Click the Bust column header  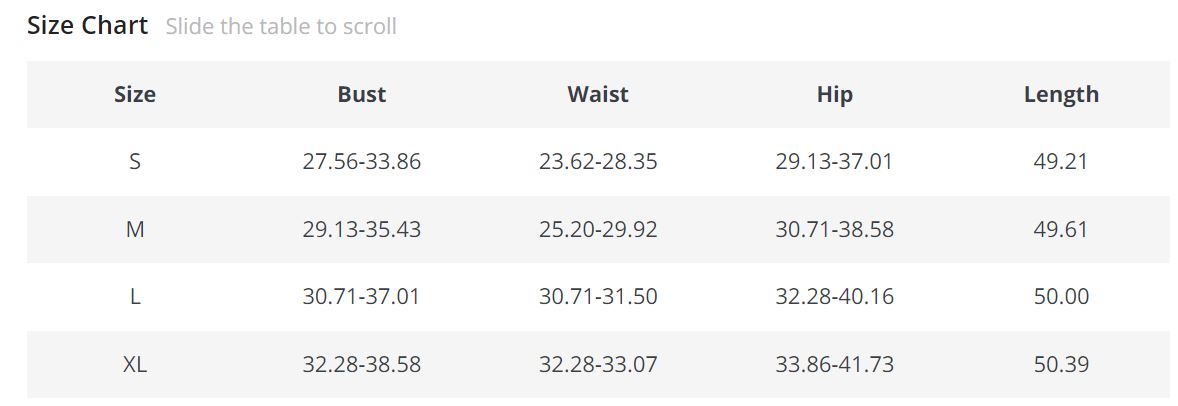[x=361, y=94]
